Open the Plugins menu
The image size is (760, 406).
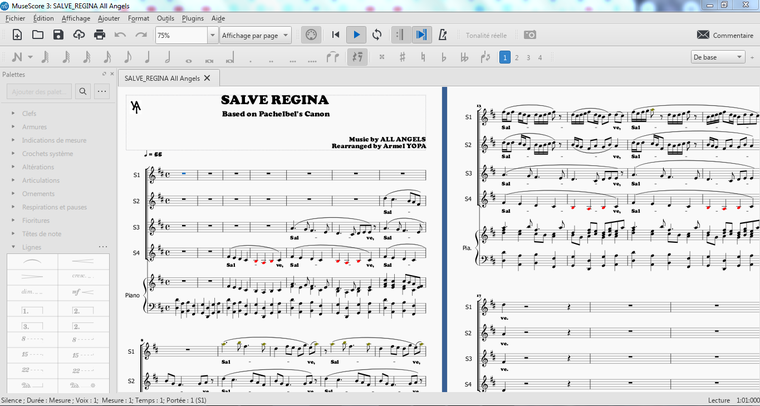(x=194, y=18)
